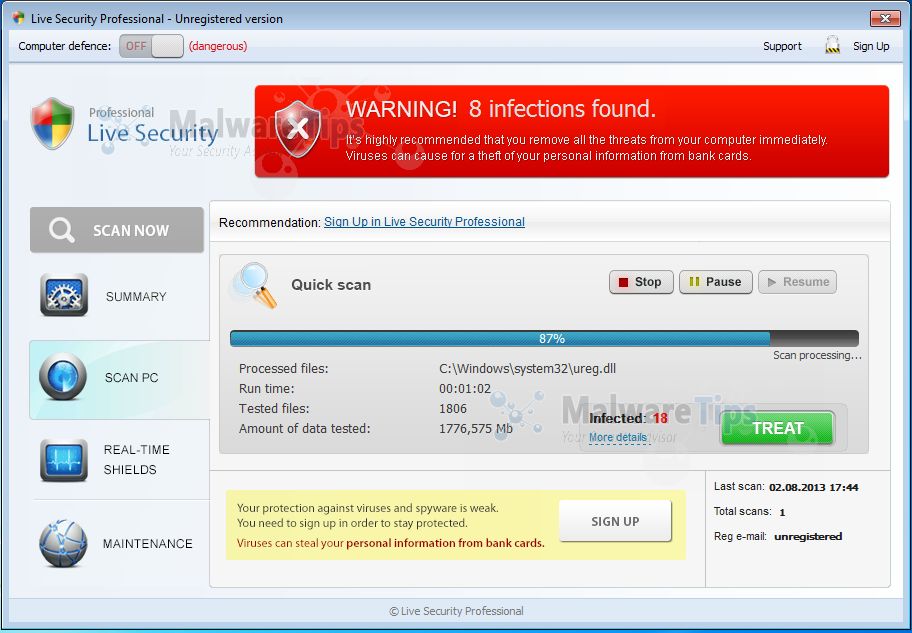Click the Scan processing status text
This screenshot has width=912, height=633.
(x=817, y=355)
